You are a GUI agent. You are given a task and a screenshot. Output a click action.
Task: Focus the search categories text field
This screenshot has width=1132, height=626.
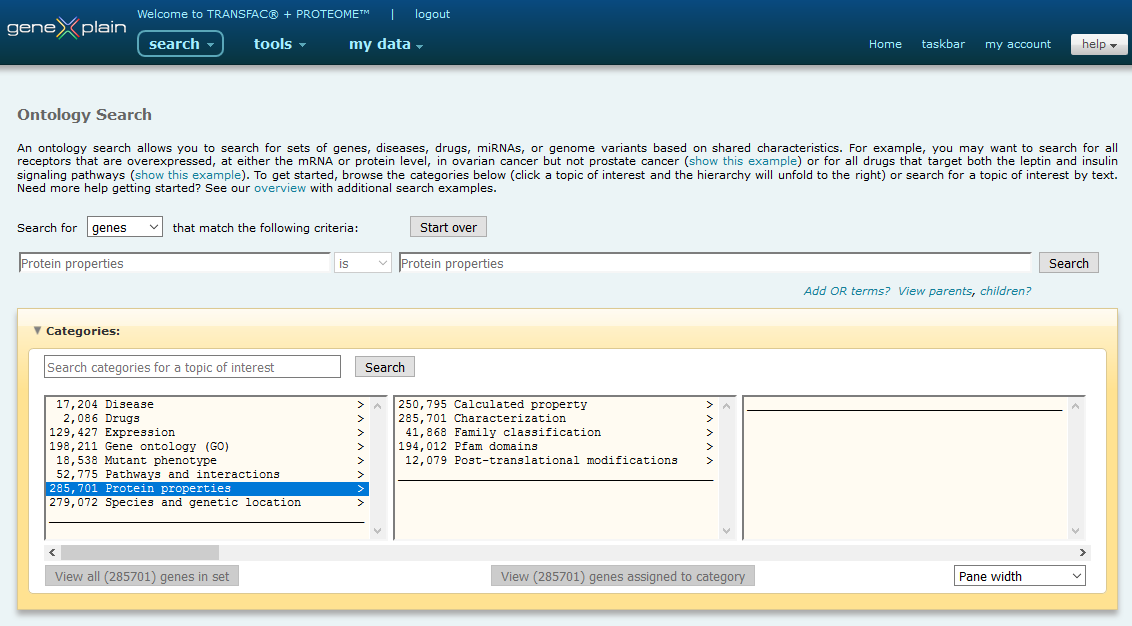click(x=192, y=367)
